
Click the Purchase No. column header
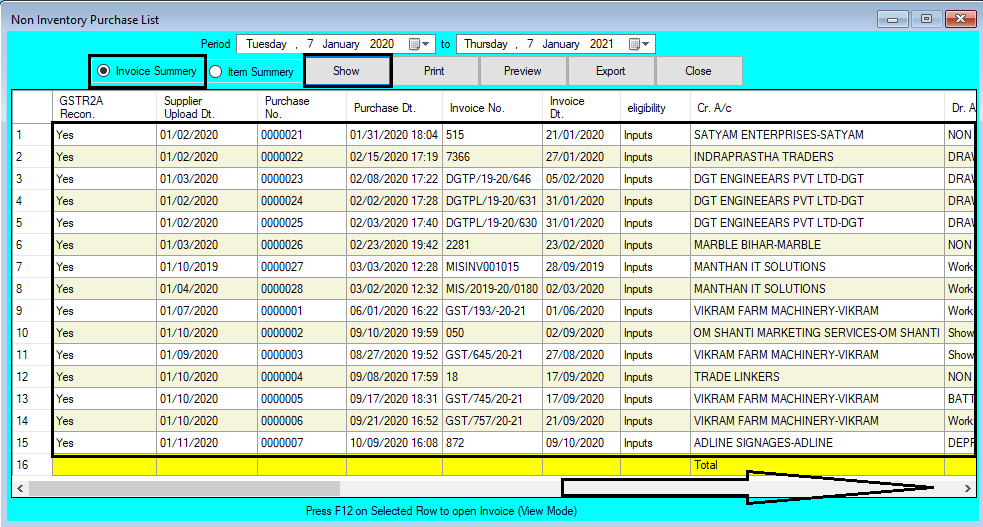(x=302, y=107)
